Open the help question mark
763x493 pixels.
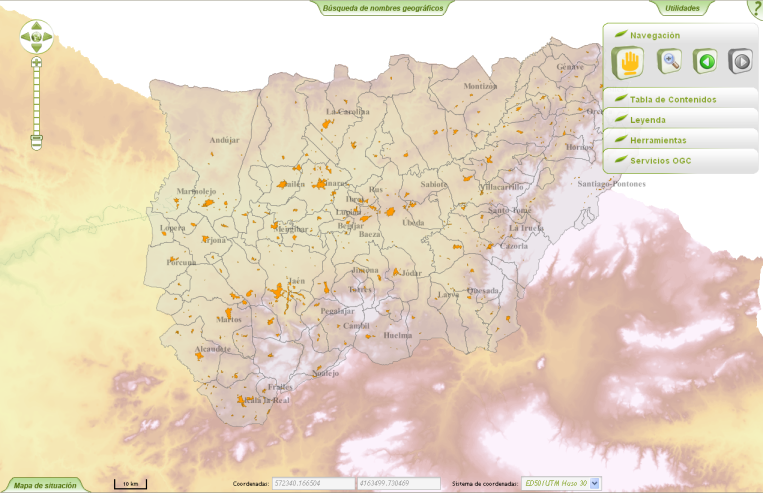[x=756, y=8]
